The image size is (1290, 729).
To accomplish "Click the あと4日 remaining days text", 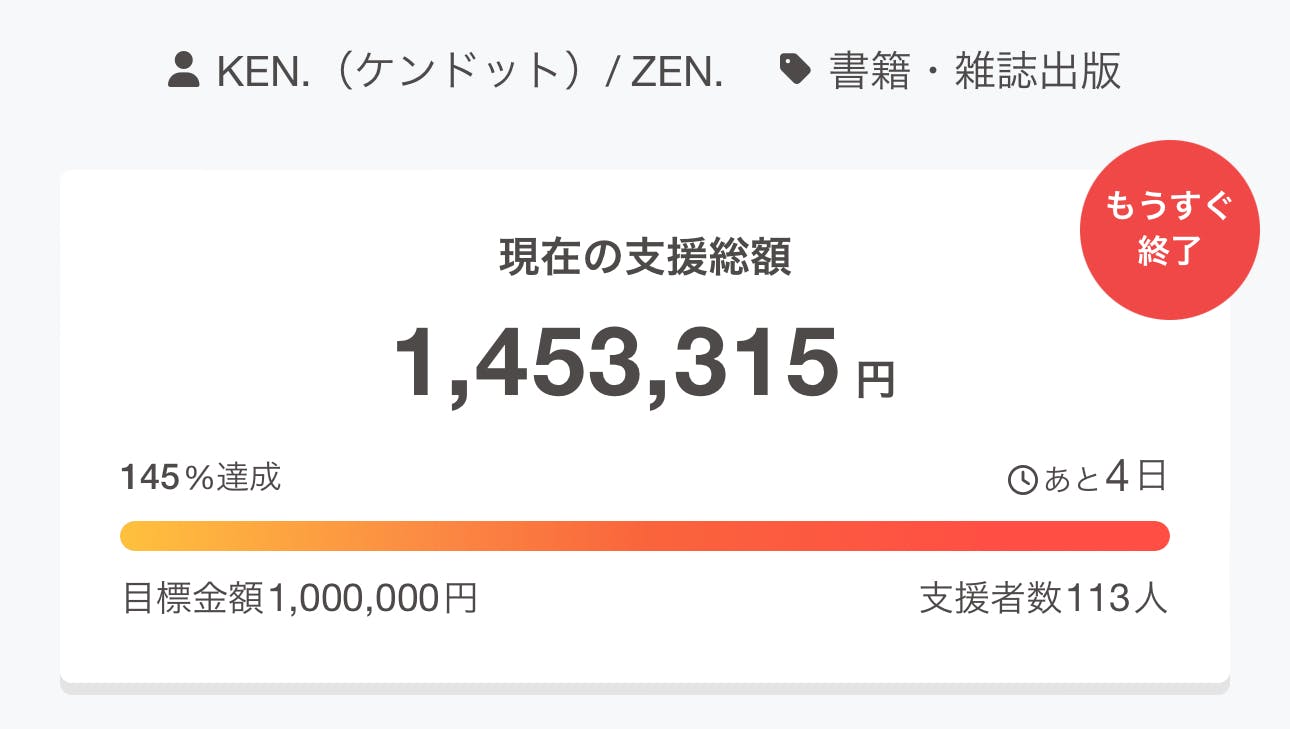I will click(x=1105, y=478).
